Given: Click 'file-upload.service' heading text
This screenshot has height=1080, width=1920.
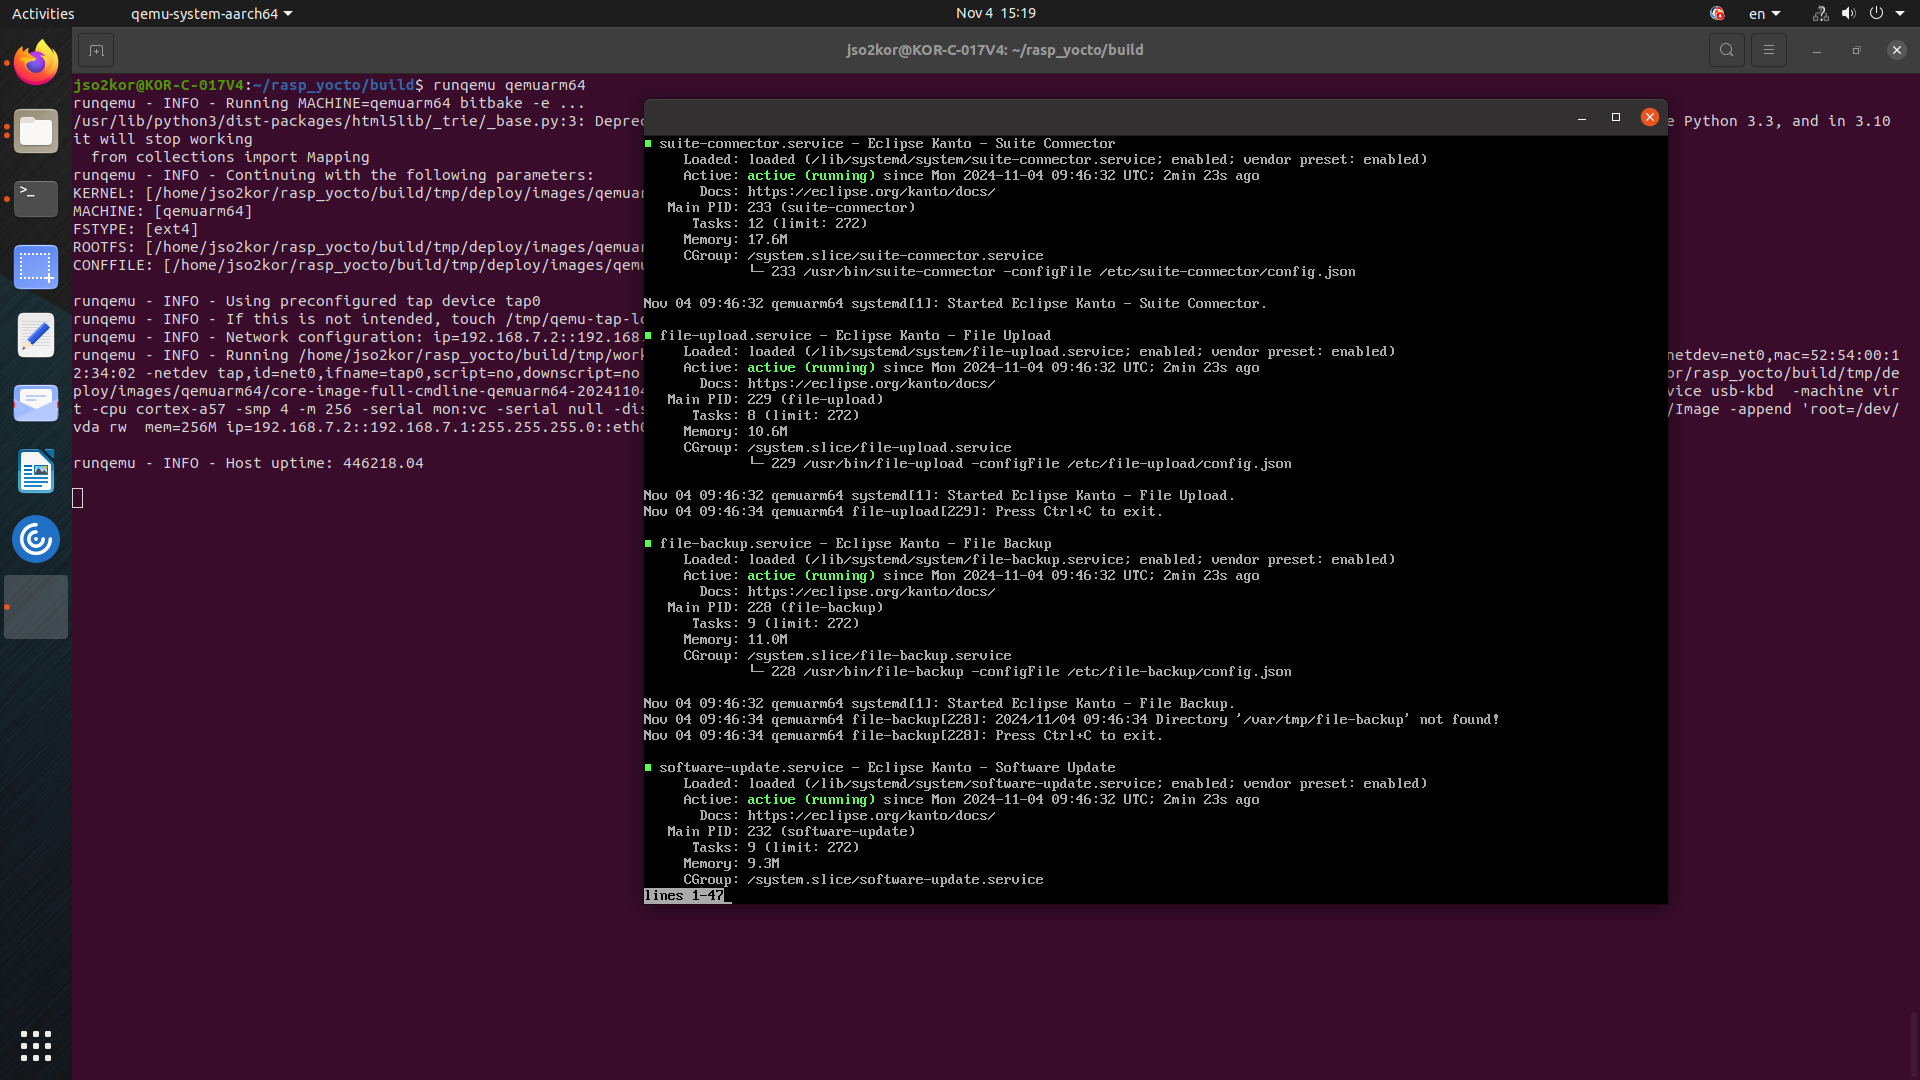Looking at the screenshot, I should click(x=735, y=336).
